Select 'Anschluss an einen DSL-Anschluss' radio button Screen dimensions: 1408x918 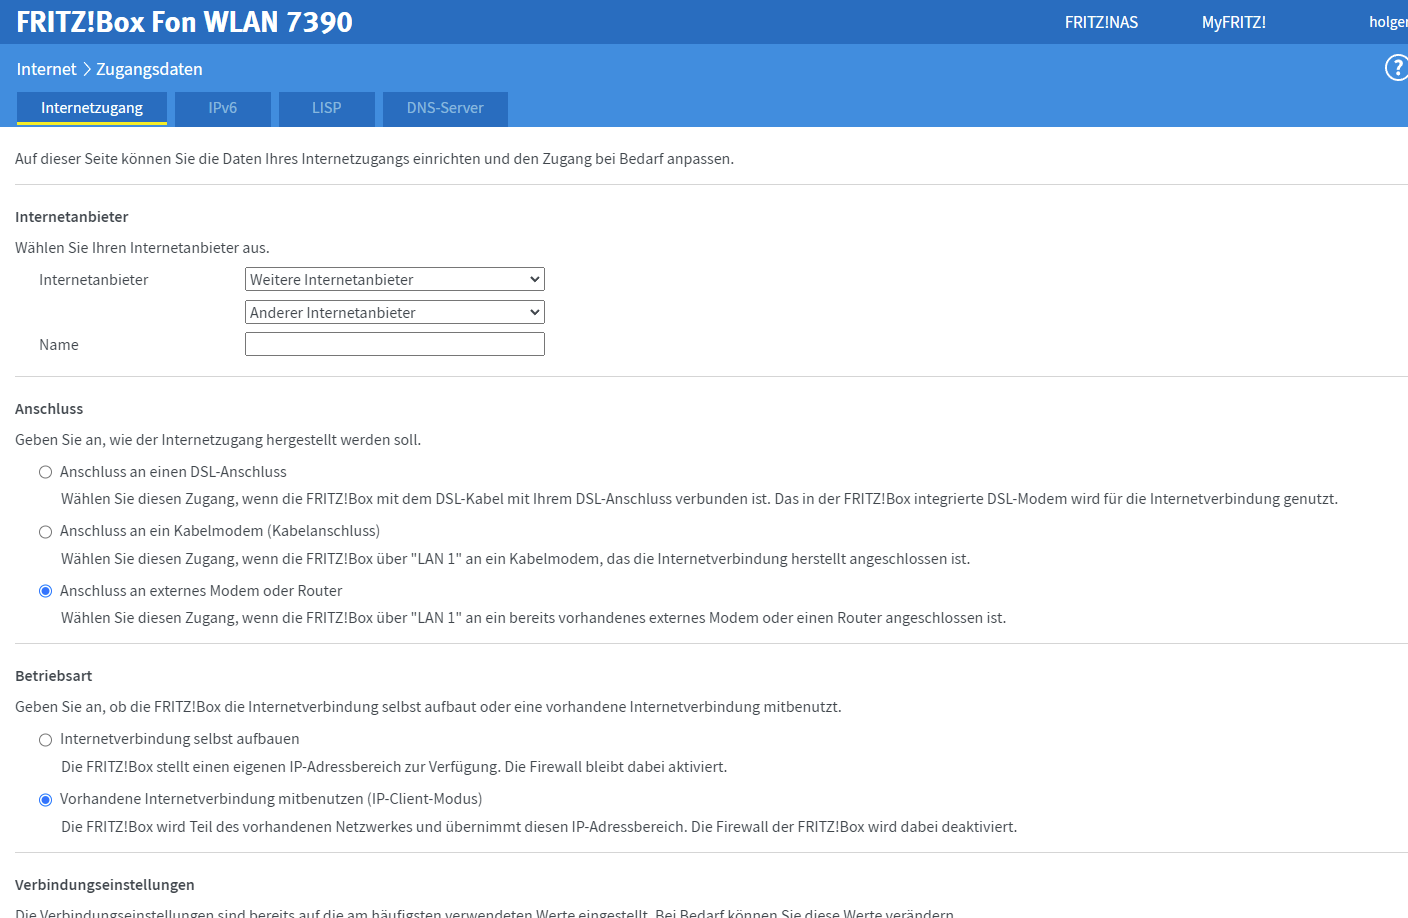pyautogui.click(x=45, y=472)
